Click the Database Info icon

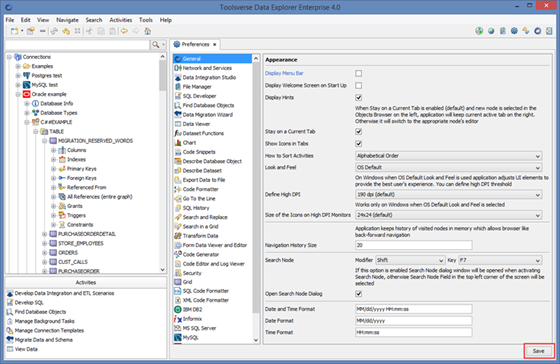pyautogui.click(x=35, y=103)
